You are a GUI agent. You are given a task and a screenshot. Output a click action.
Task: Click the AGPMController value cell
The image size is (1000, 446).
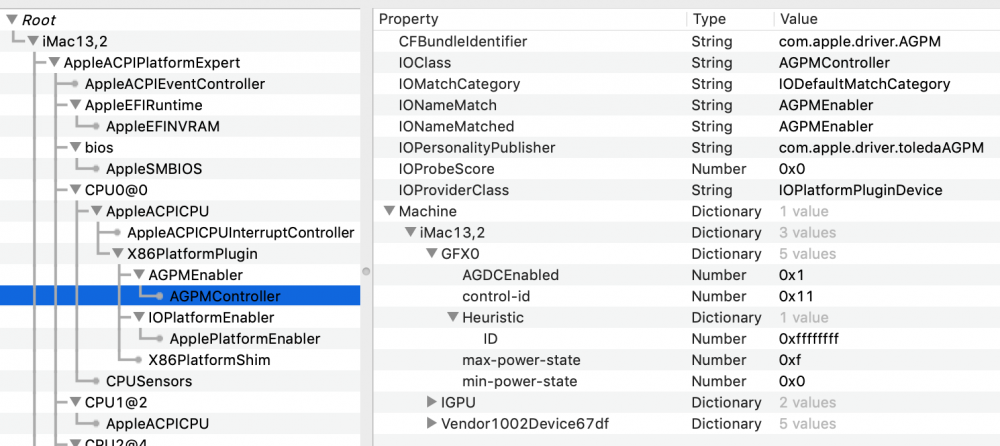(834, 63)
